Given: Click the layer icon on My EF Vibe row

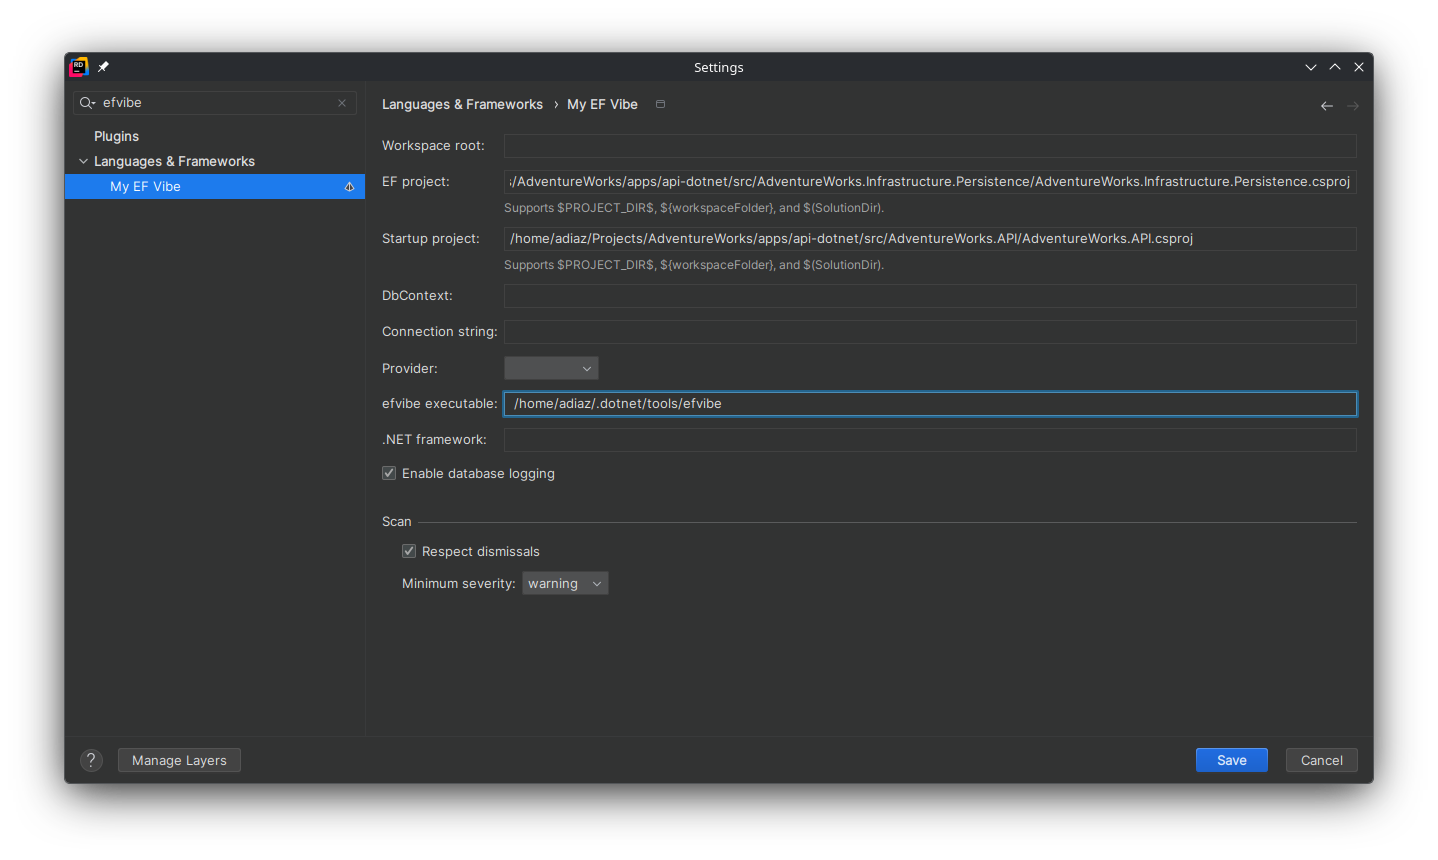Looking at the screenshot, I should click(x=349, y=187).
